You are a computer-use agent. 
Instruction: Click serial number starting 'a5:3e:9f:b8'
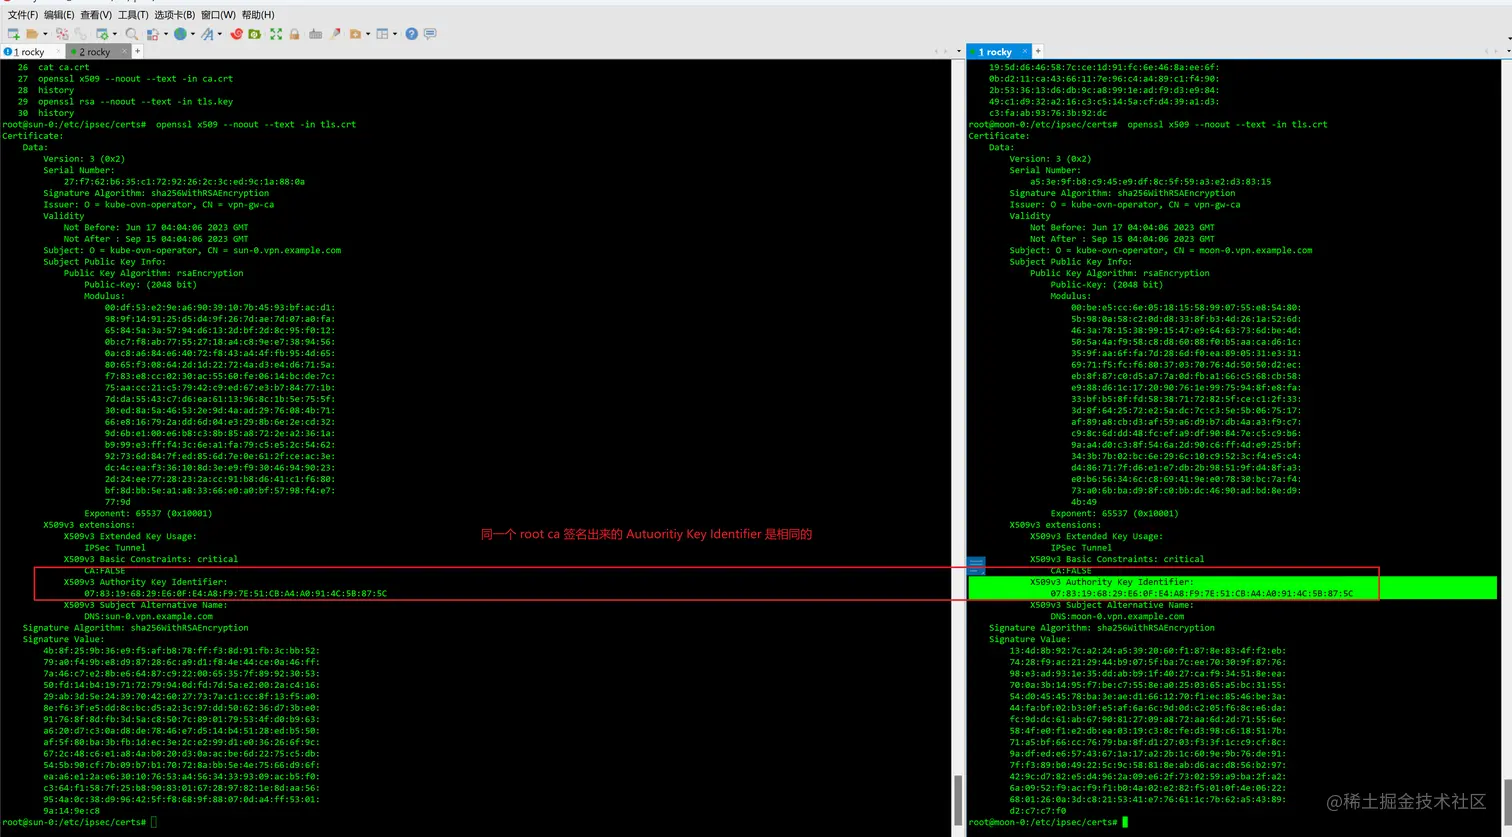coord(1150,182)
